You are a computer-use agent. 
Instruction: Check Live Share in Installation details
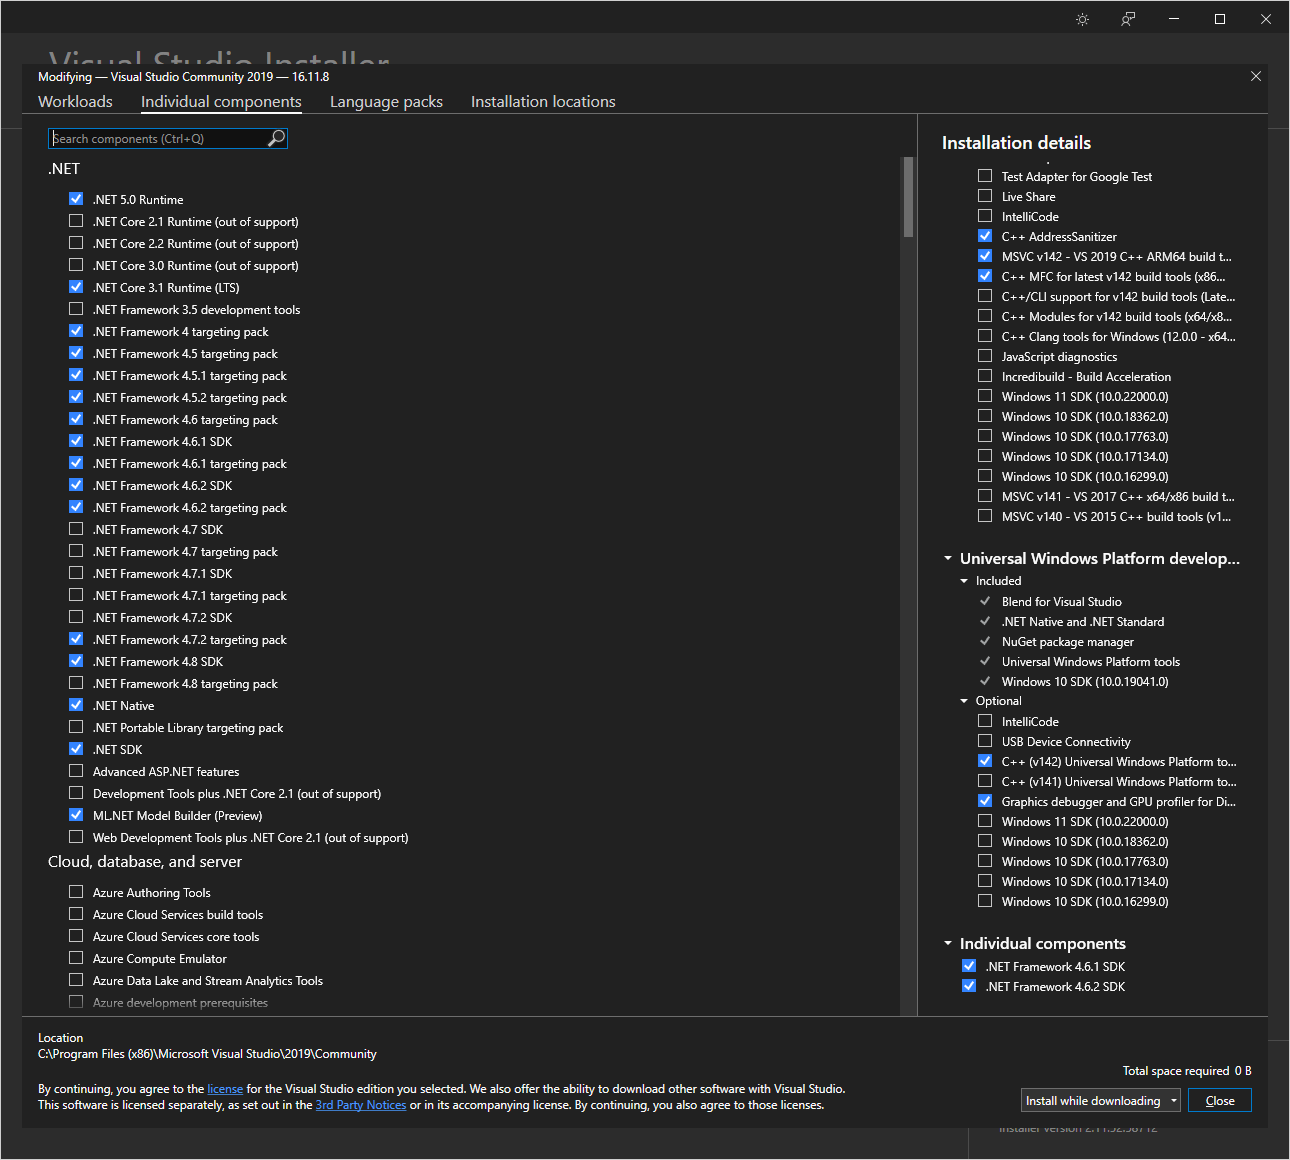[985, 196]
